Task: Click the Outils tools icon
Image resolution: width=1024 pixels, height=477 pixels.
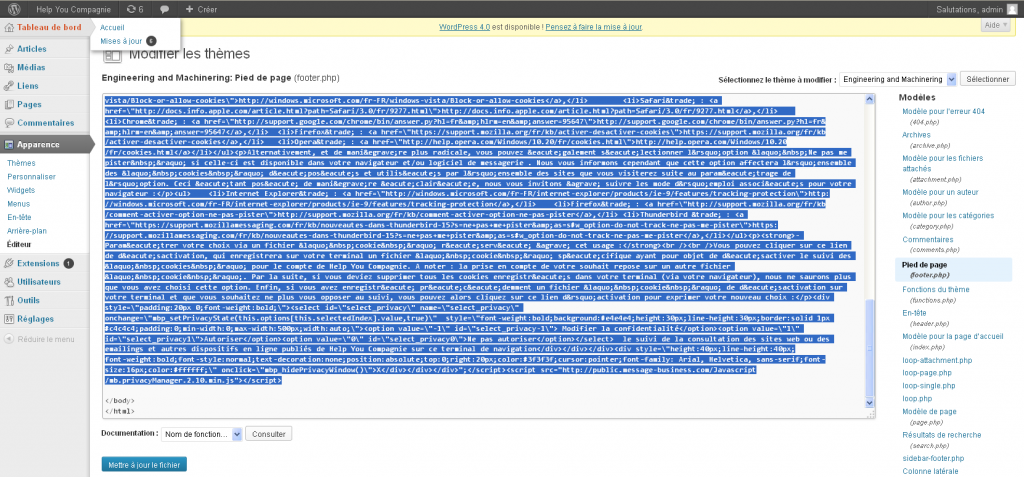Action: click(x=9, y=301)
